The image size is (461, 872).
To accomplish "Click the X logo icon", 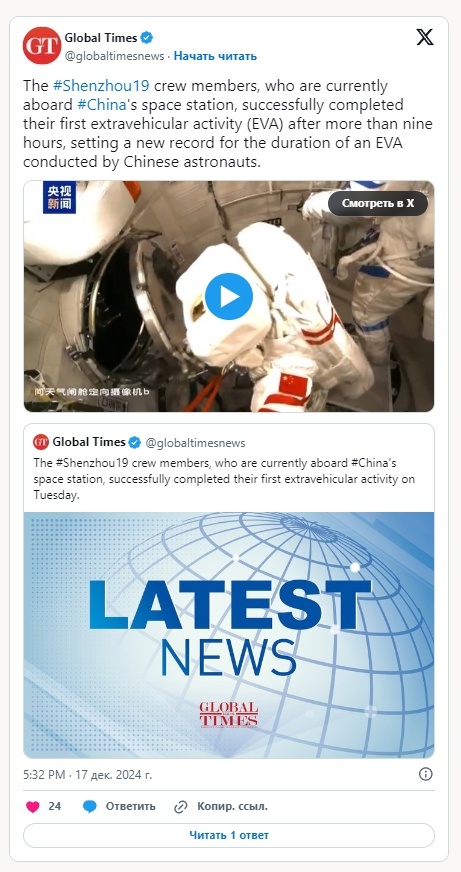I will pos(424,38).
